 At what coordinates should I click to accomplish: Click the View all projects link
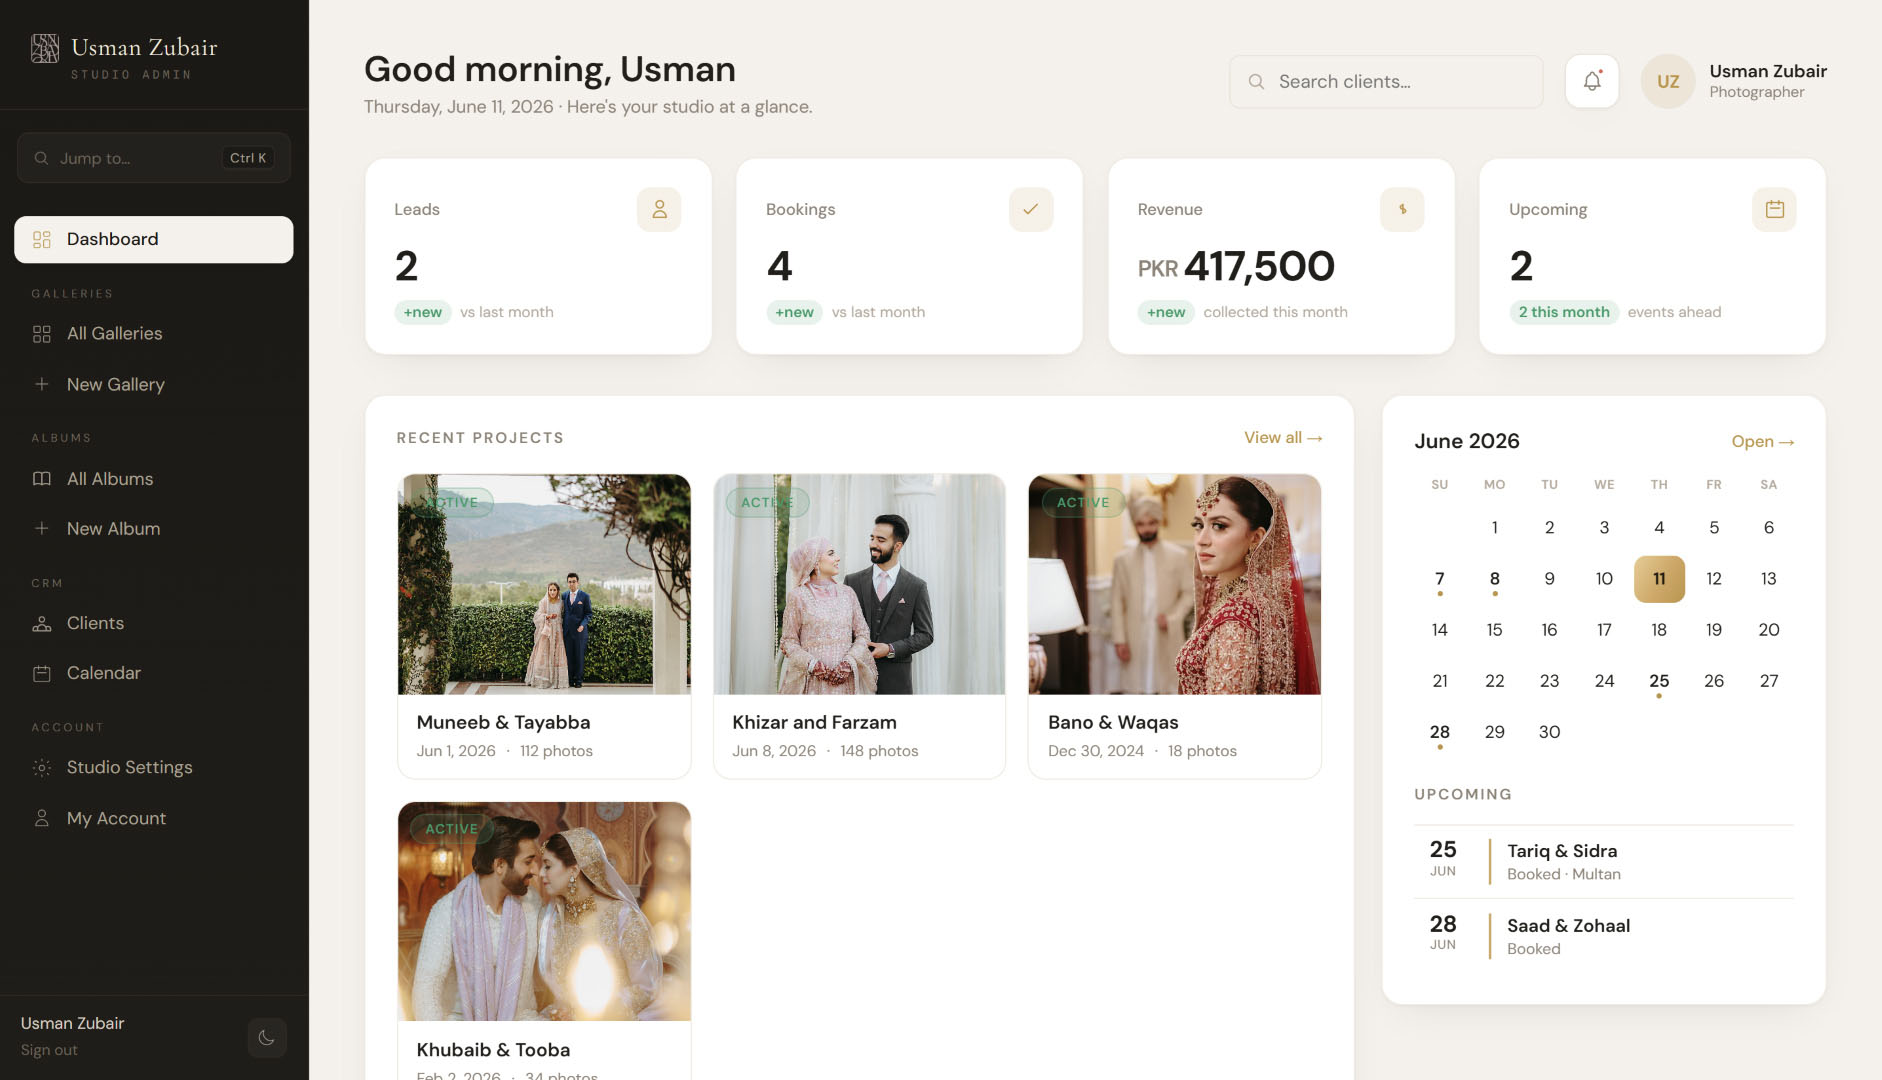1283,437
